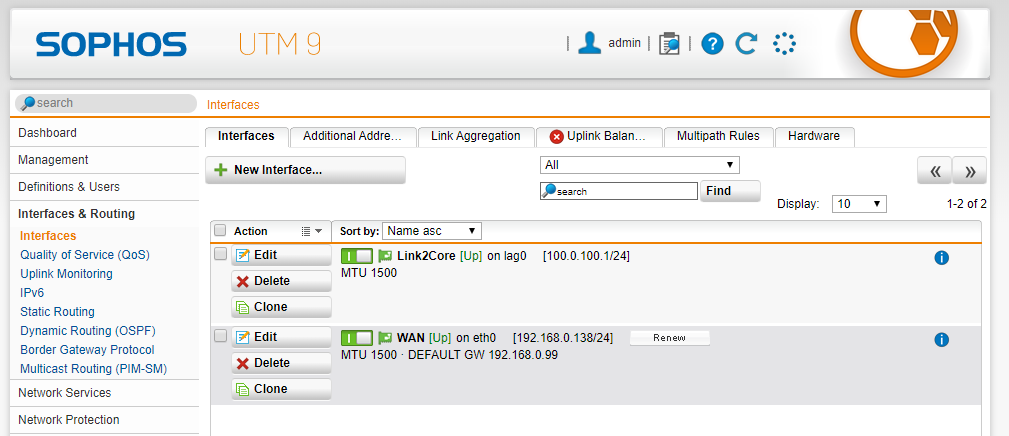1009x436 pixels.
Task: Open the Display count dropdown
Action: pos(859,204)
